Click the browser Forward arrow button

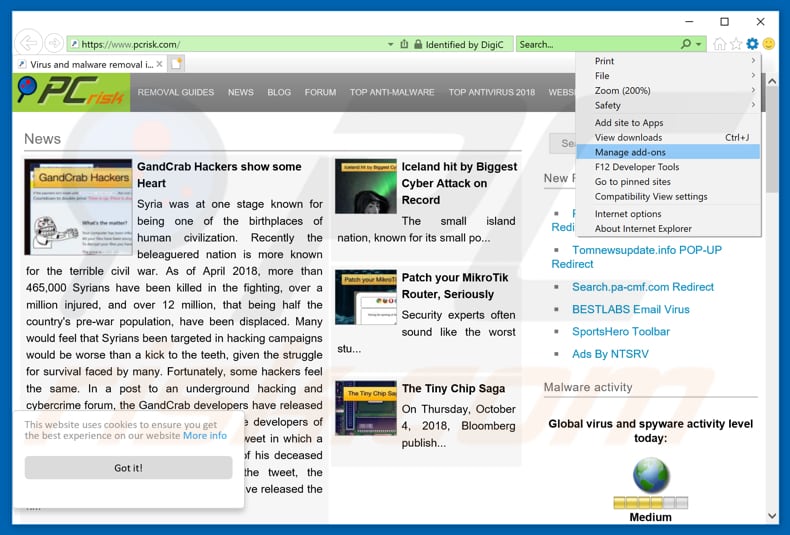pos(54,43)
